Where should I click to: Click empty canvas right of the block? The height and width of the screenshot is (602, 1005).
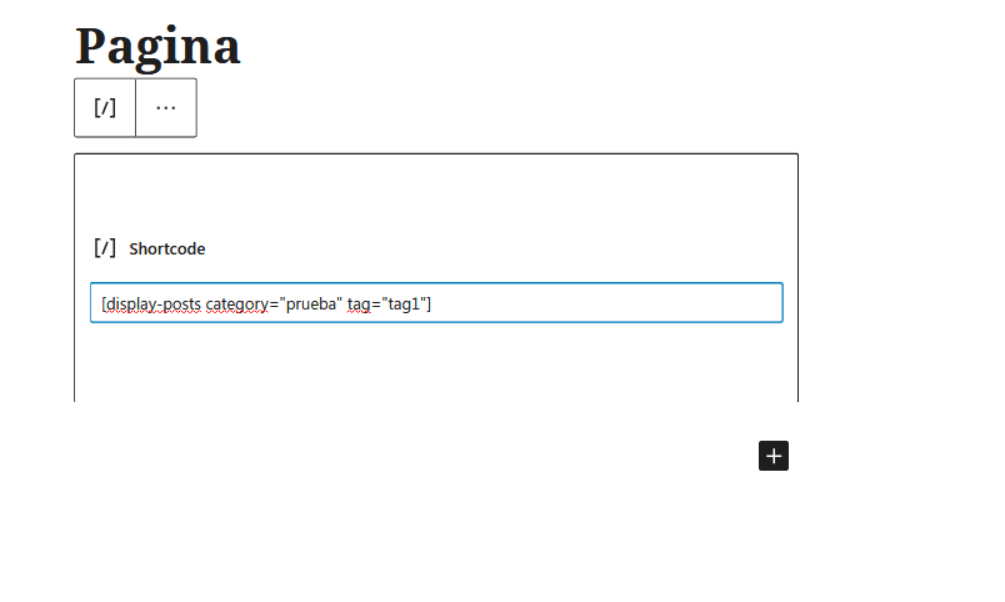(897, 276)
